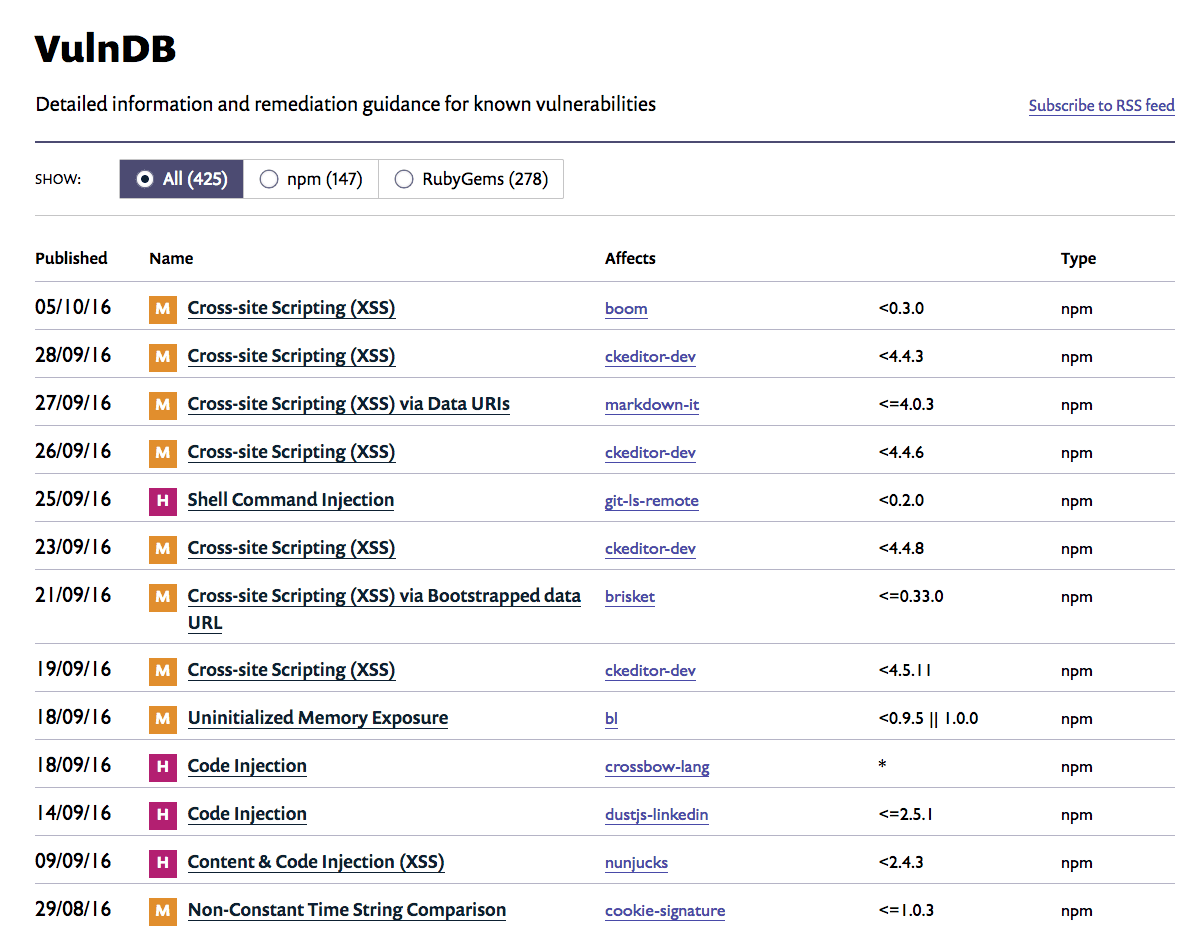Click the <=2.5.1 version value
The image size is (1203, 931).
(906, 815)
